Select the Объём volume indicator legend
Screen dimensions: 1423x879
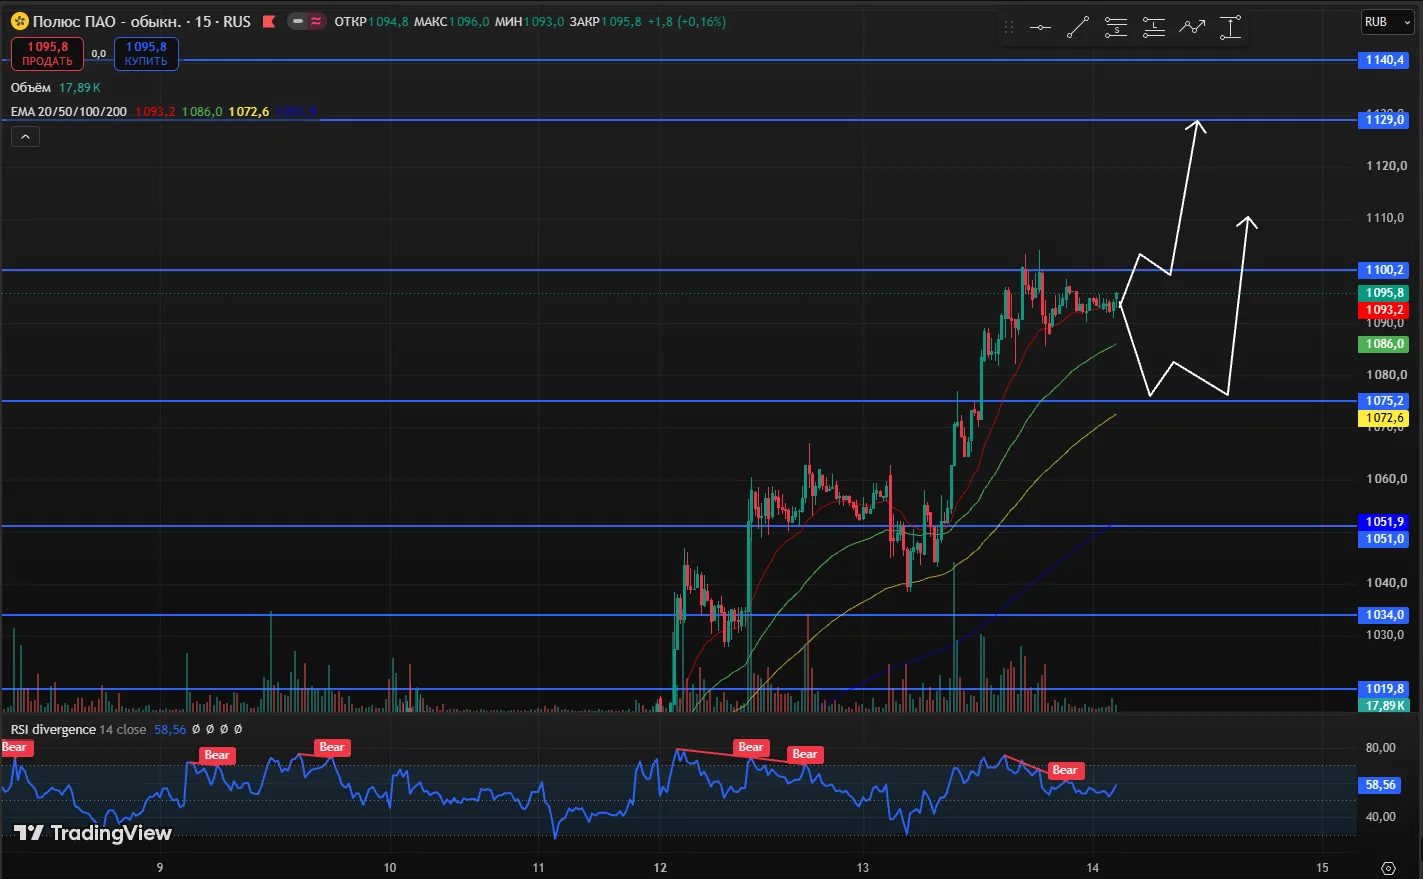[x=31, y=88]
